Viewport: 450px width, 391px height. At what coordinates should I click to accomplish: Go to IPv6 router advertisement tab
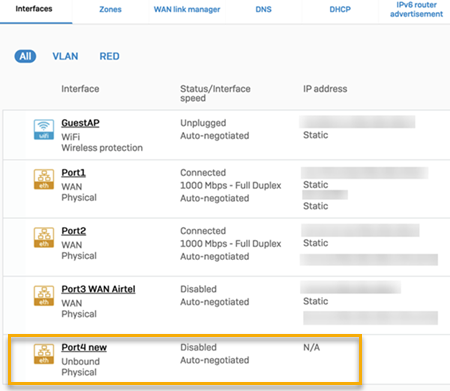coord(416,9)
